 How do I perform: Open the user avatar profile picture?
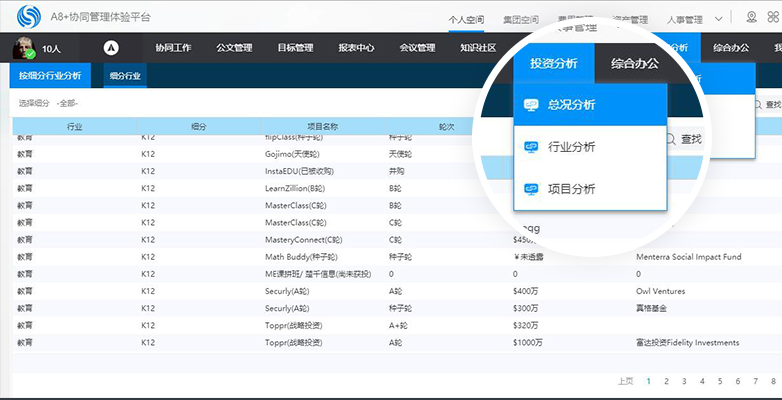(x=23, y=48)
